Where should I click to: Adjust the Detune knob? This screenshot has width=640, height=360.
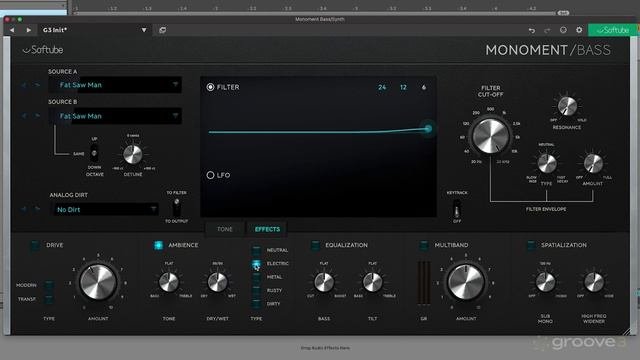pyautogui.click(x=133, y=155)
